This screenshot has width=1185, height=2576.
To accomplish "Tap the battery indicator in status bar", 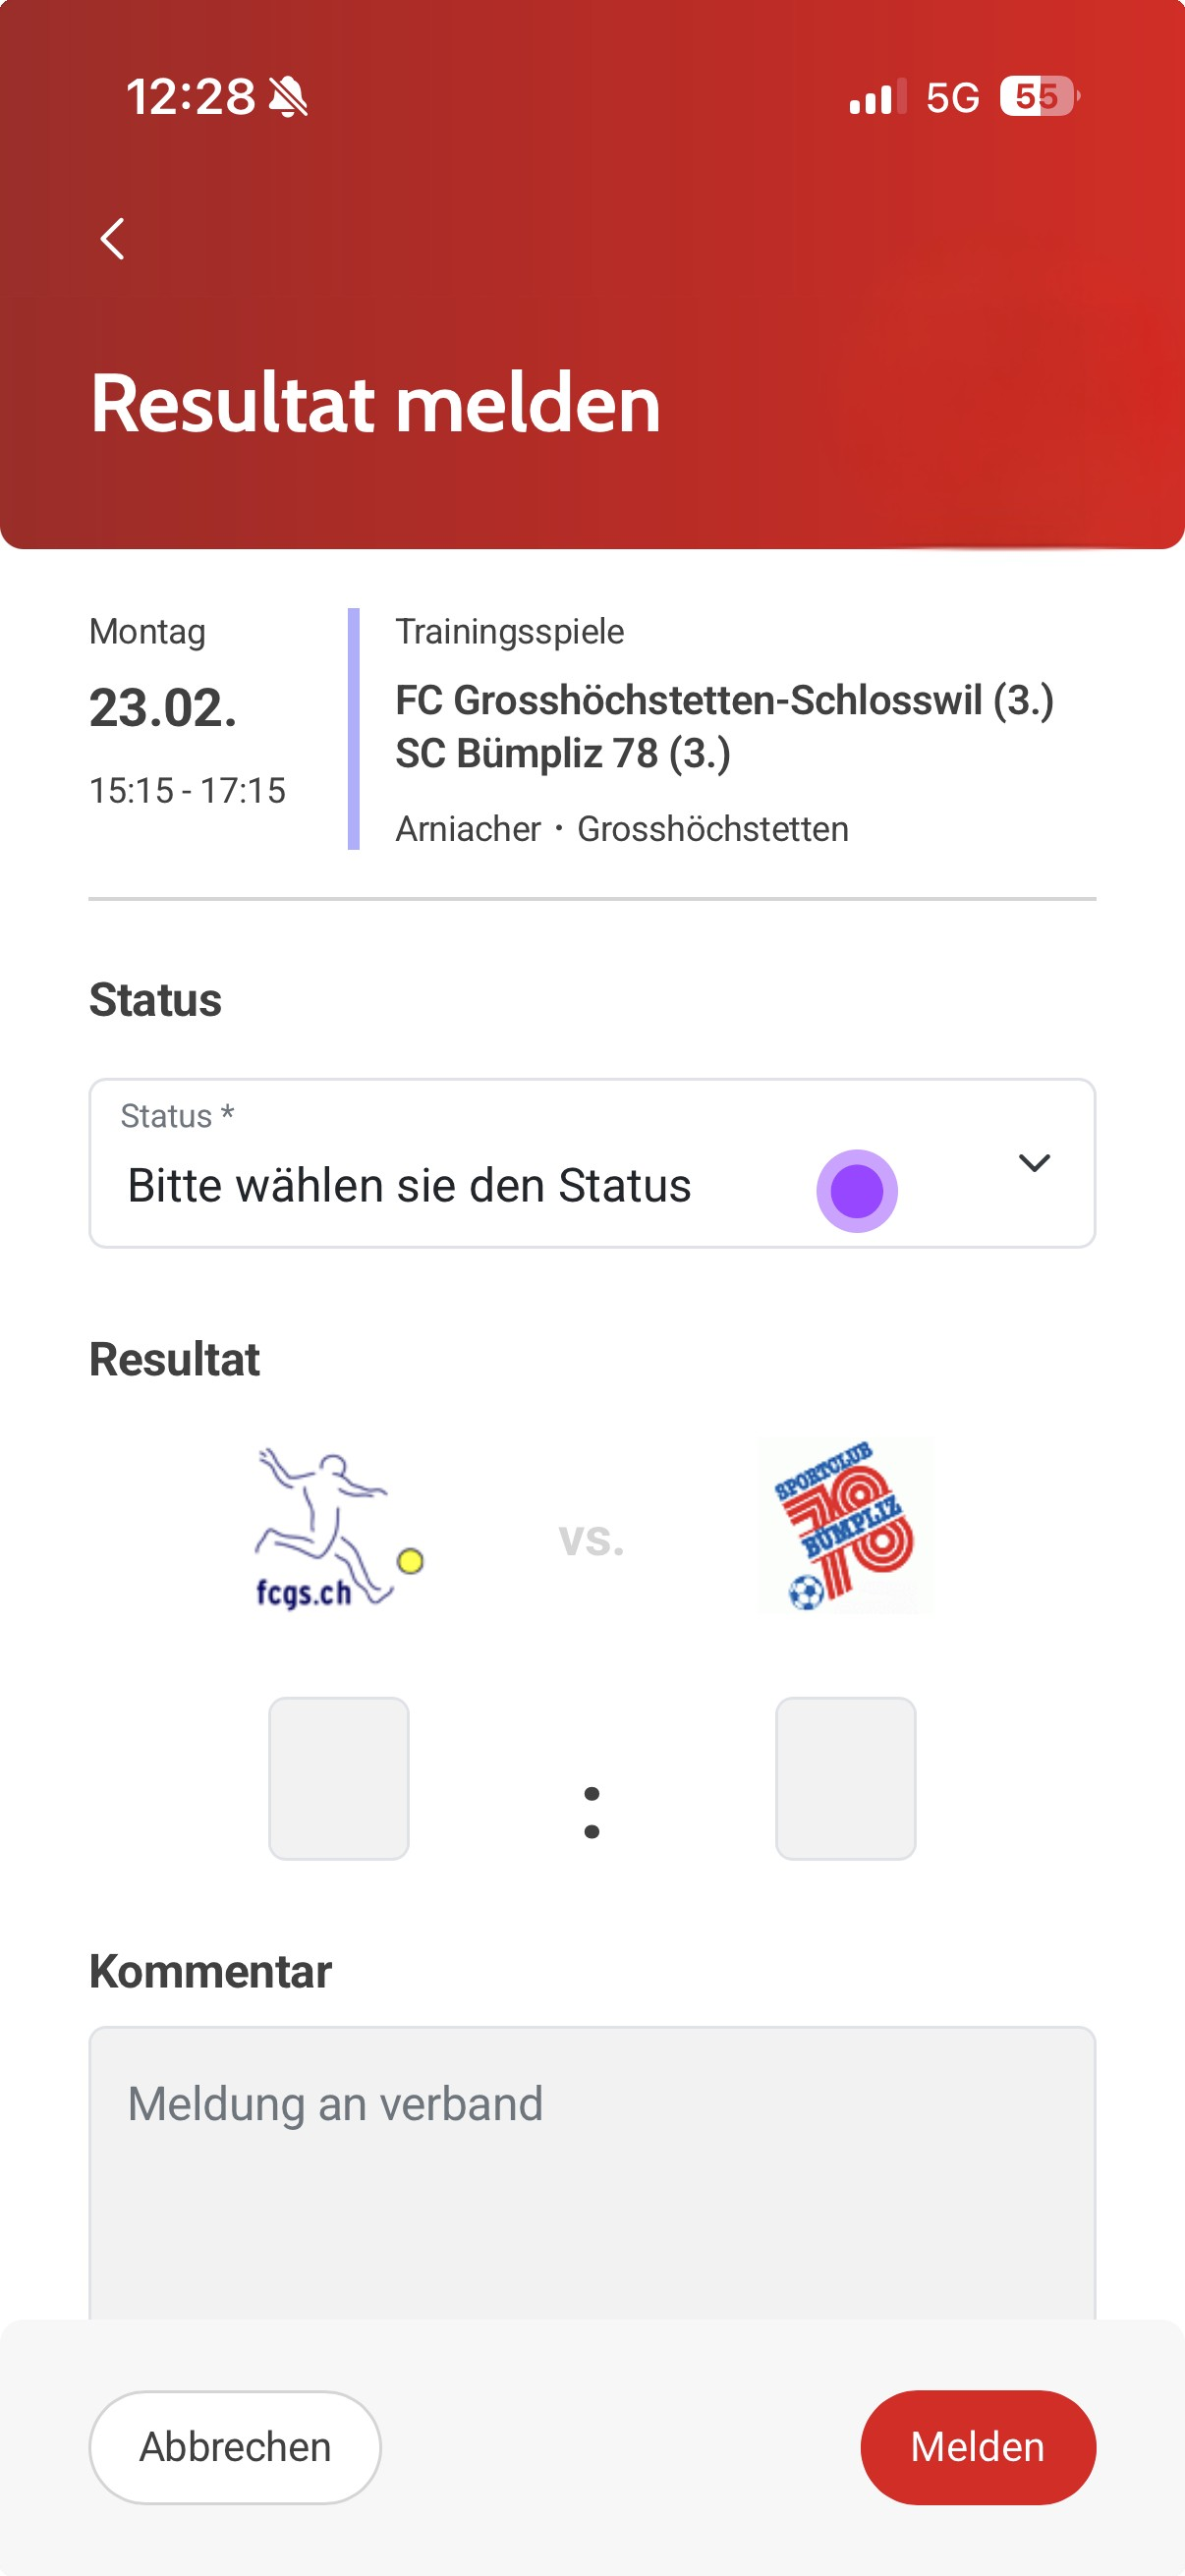I will tap(1038, 97).
